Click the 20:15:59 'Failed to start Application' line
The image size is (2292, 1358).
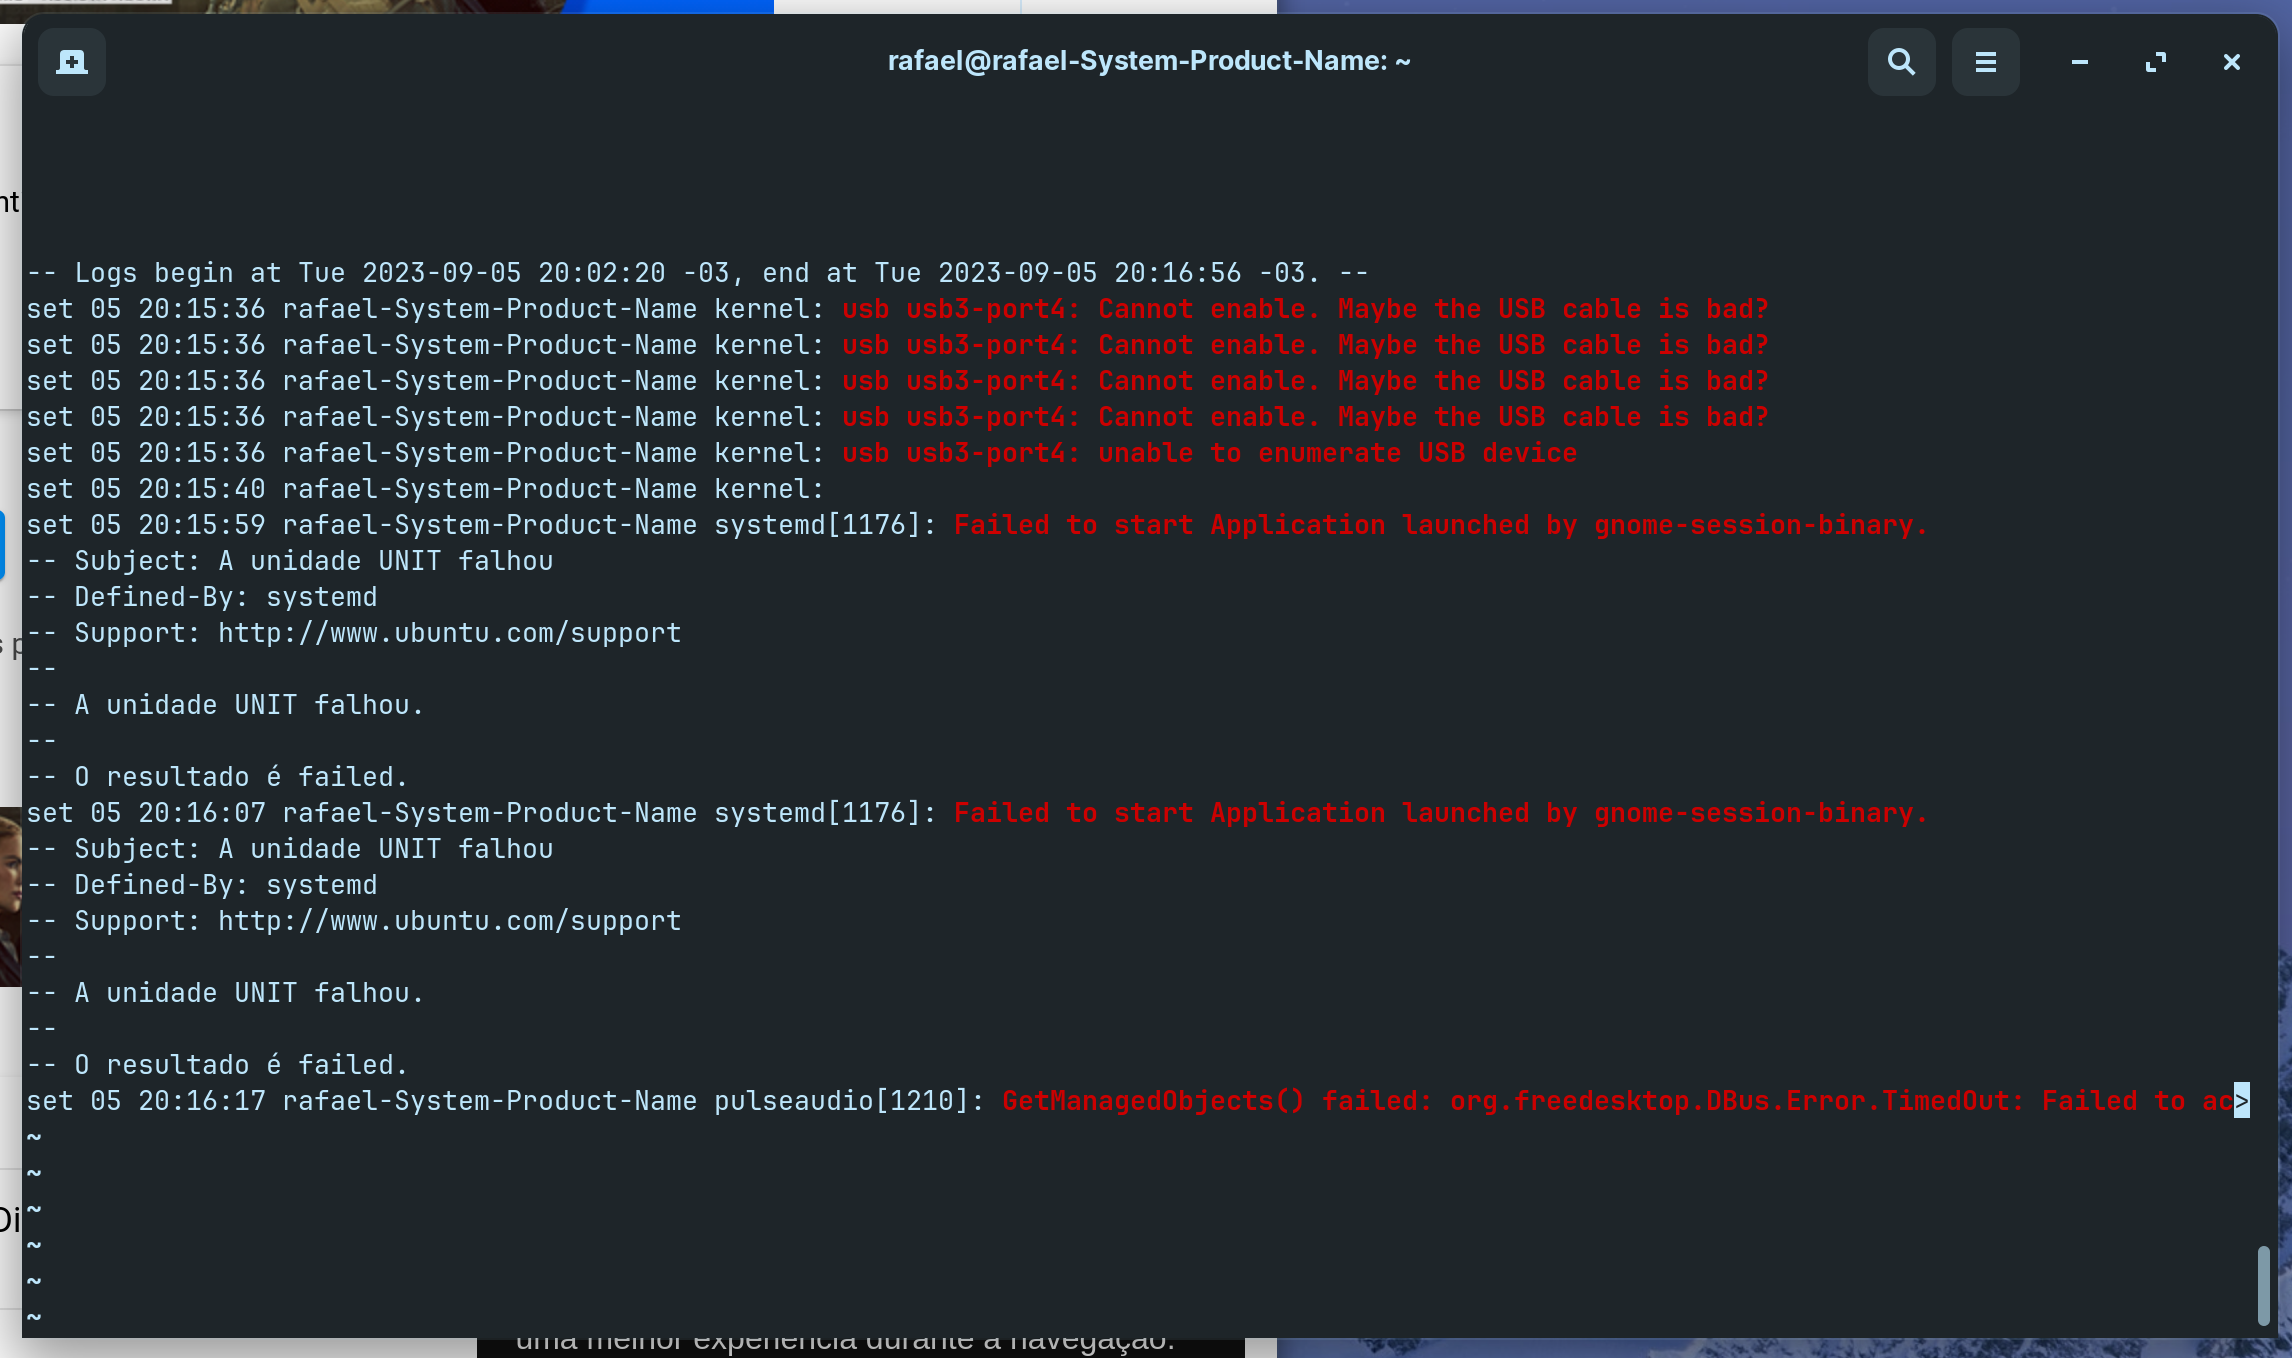(x=977, y=525)
